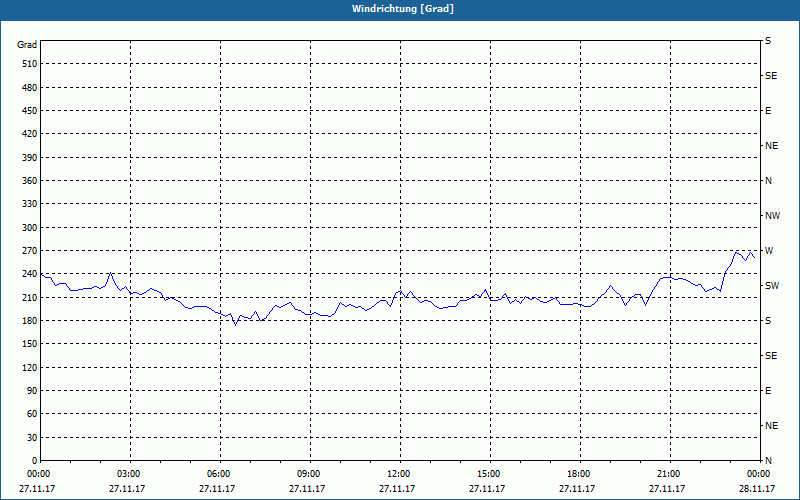Select the 240 value on the y-axis

(x=30, y=274)
